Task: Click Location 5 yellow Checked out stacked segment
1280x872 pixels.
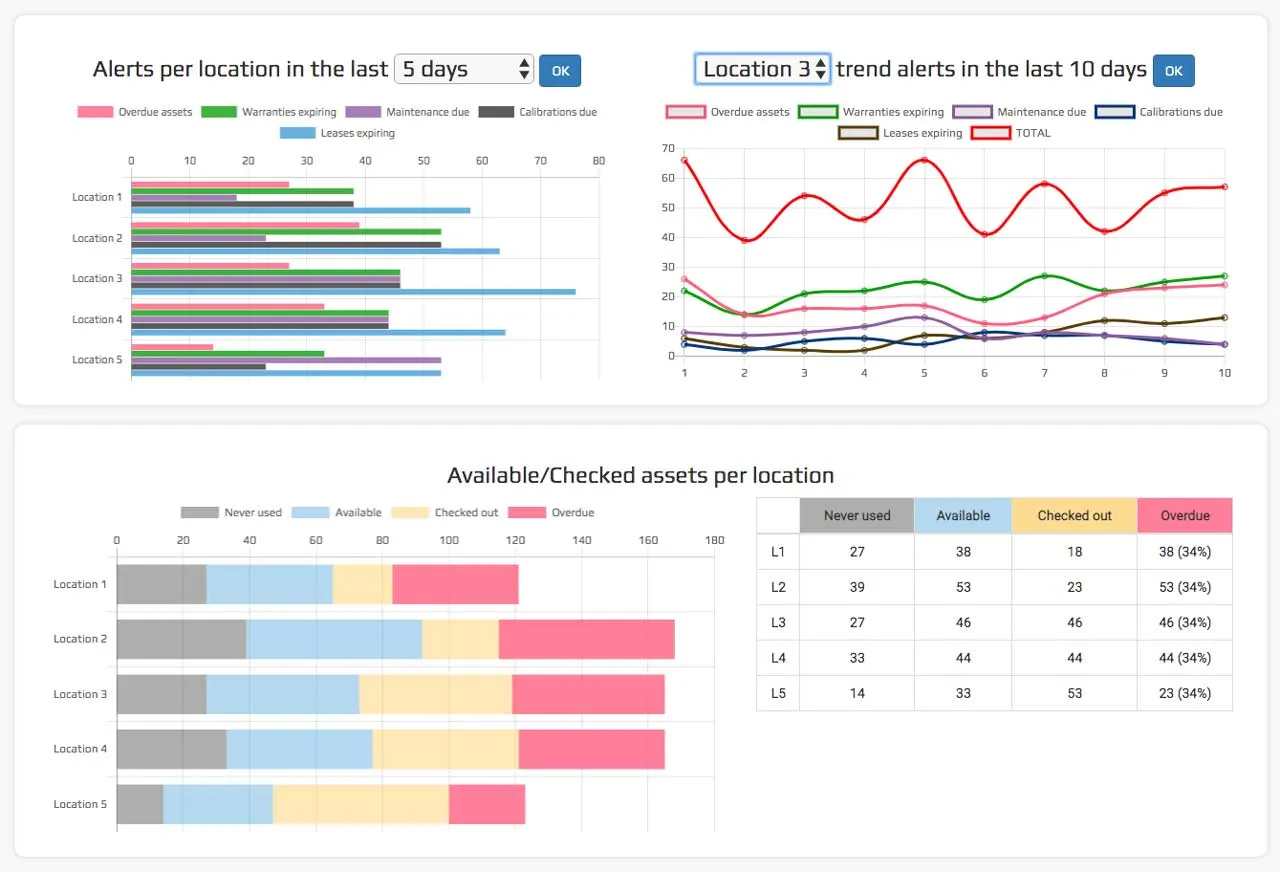Action: [361, 804]
